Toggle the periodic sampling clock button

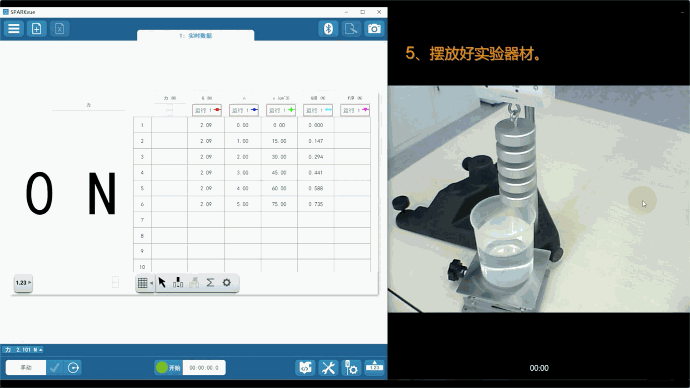73,367
